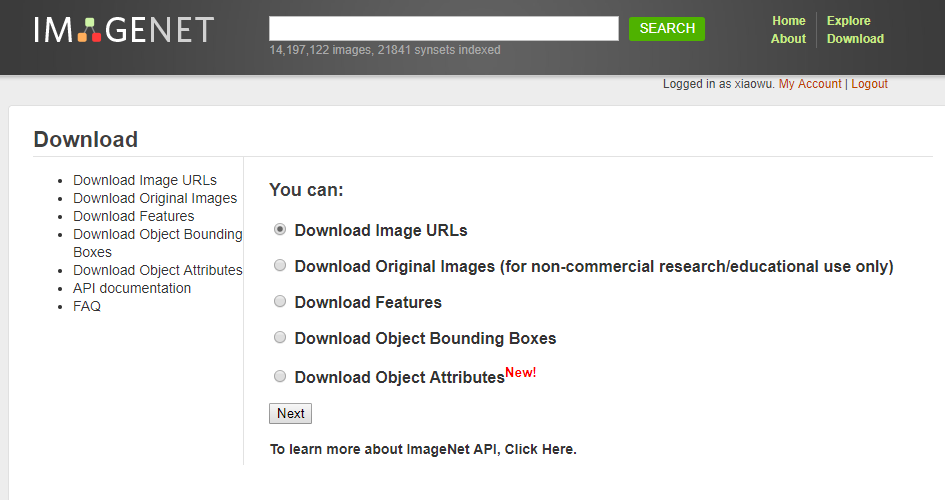
Task: Focus the ImageNet search input field
Action: [x=444, y=29]
